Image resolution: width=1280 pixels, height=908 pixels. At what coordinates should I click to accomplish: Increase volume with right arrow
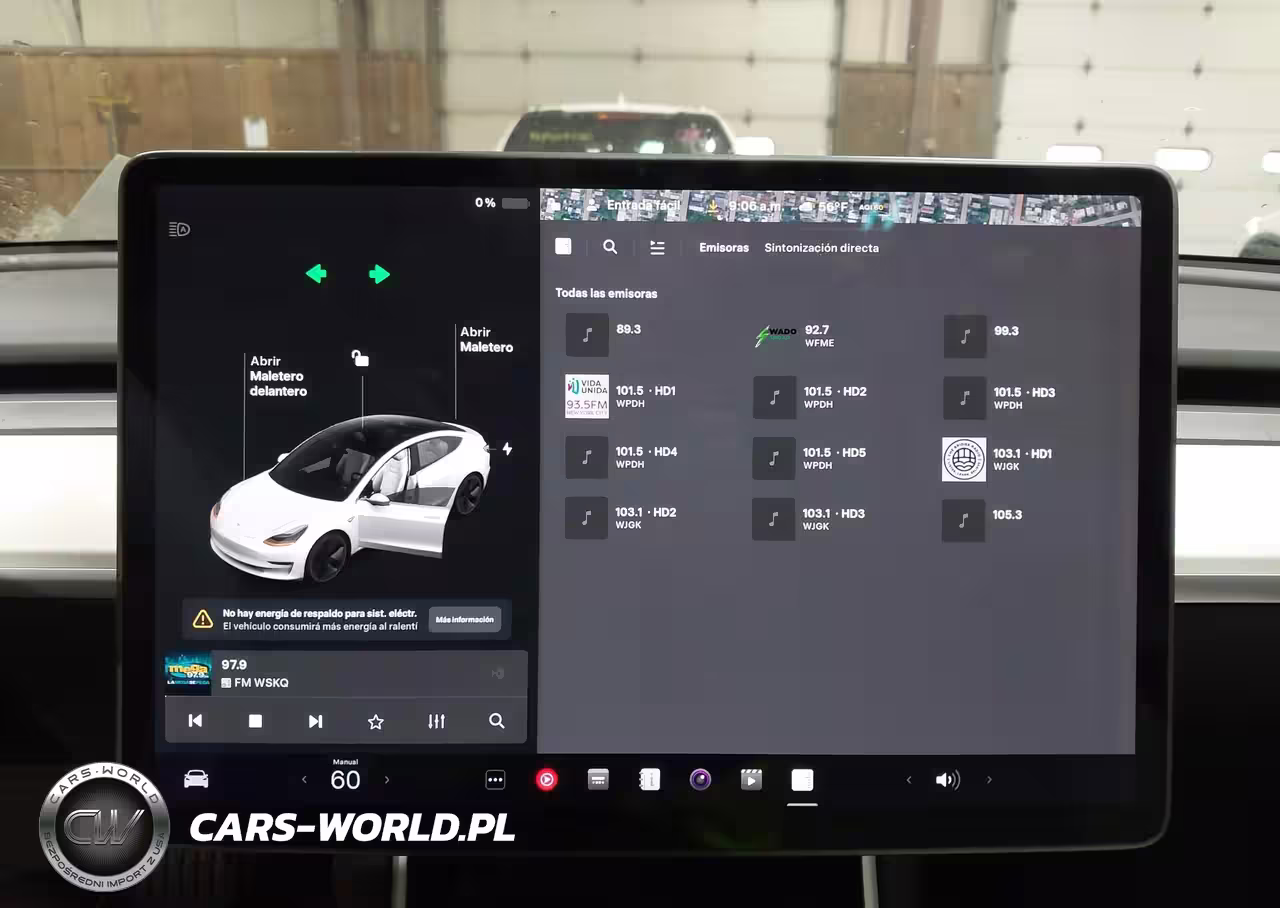click(x=989, y=780)
